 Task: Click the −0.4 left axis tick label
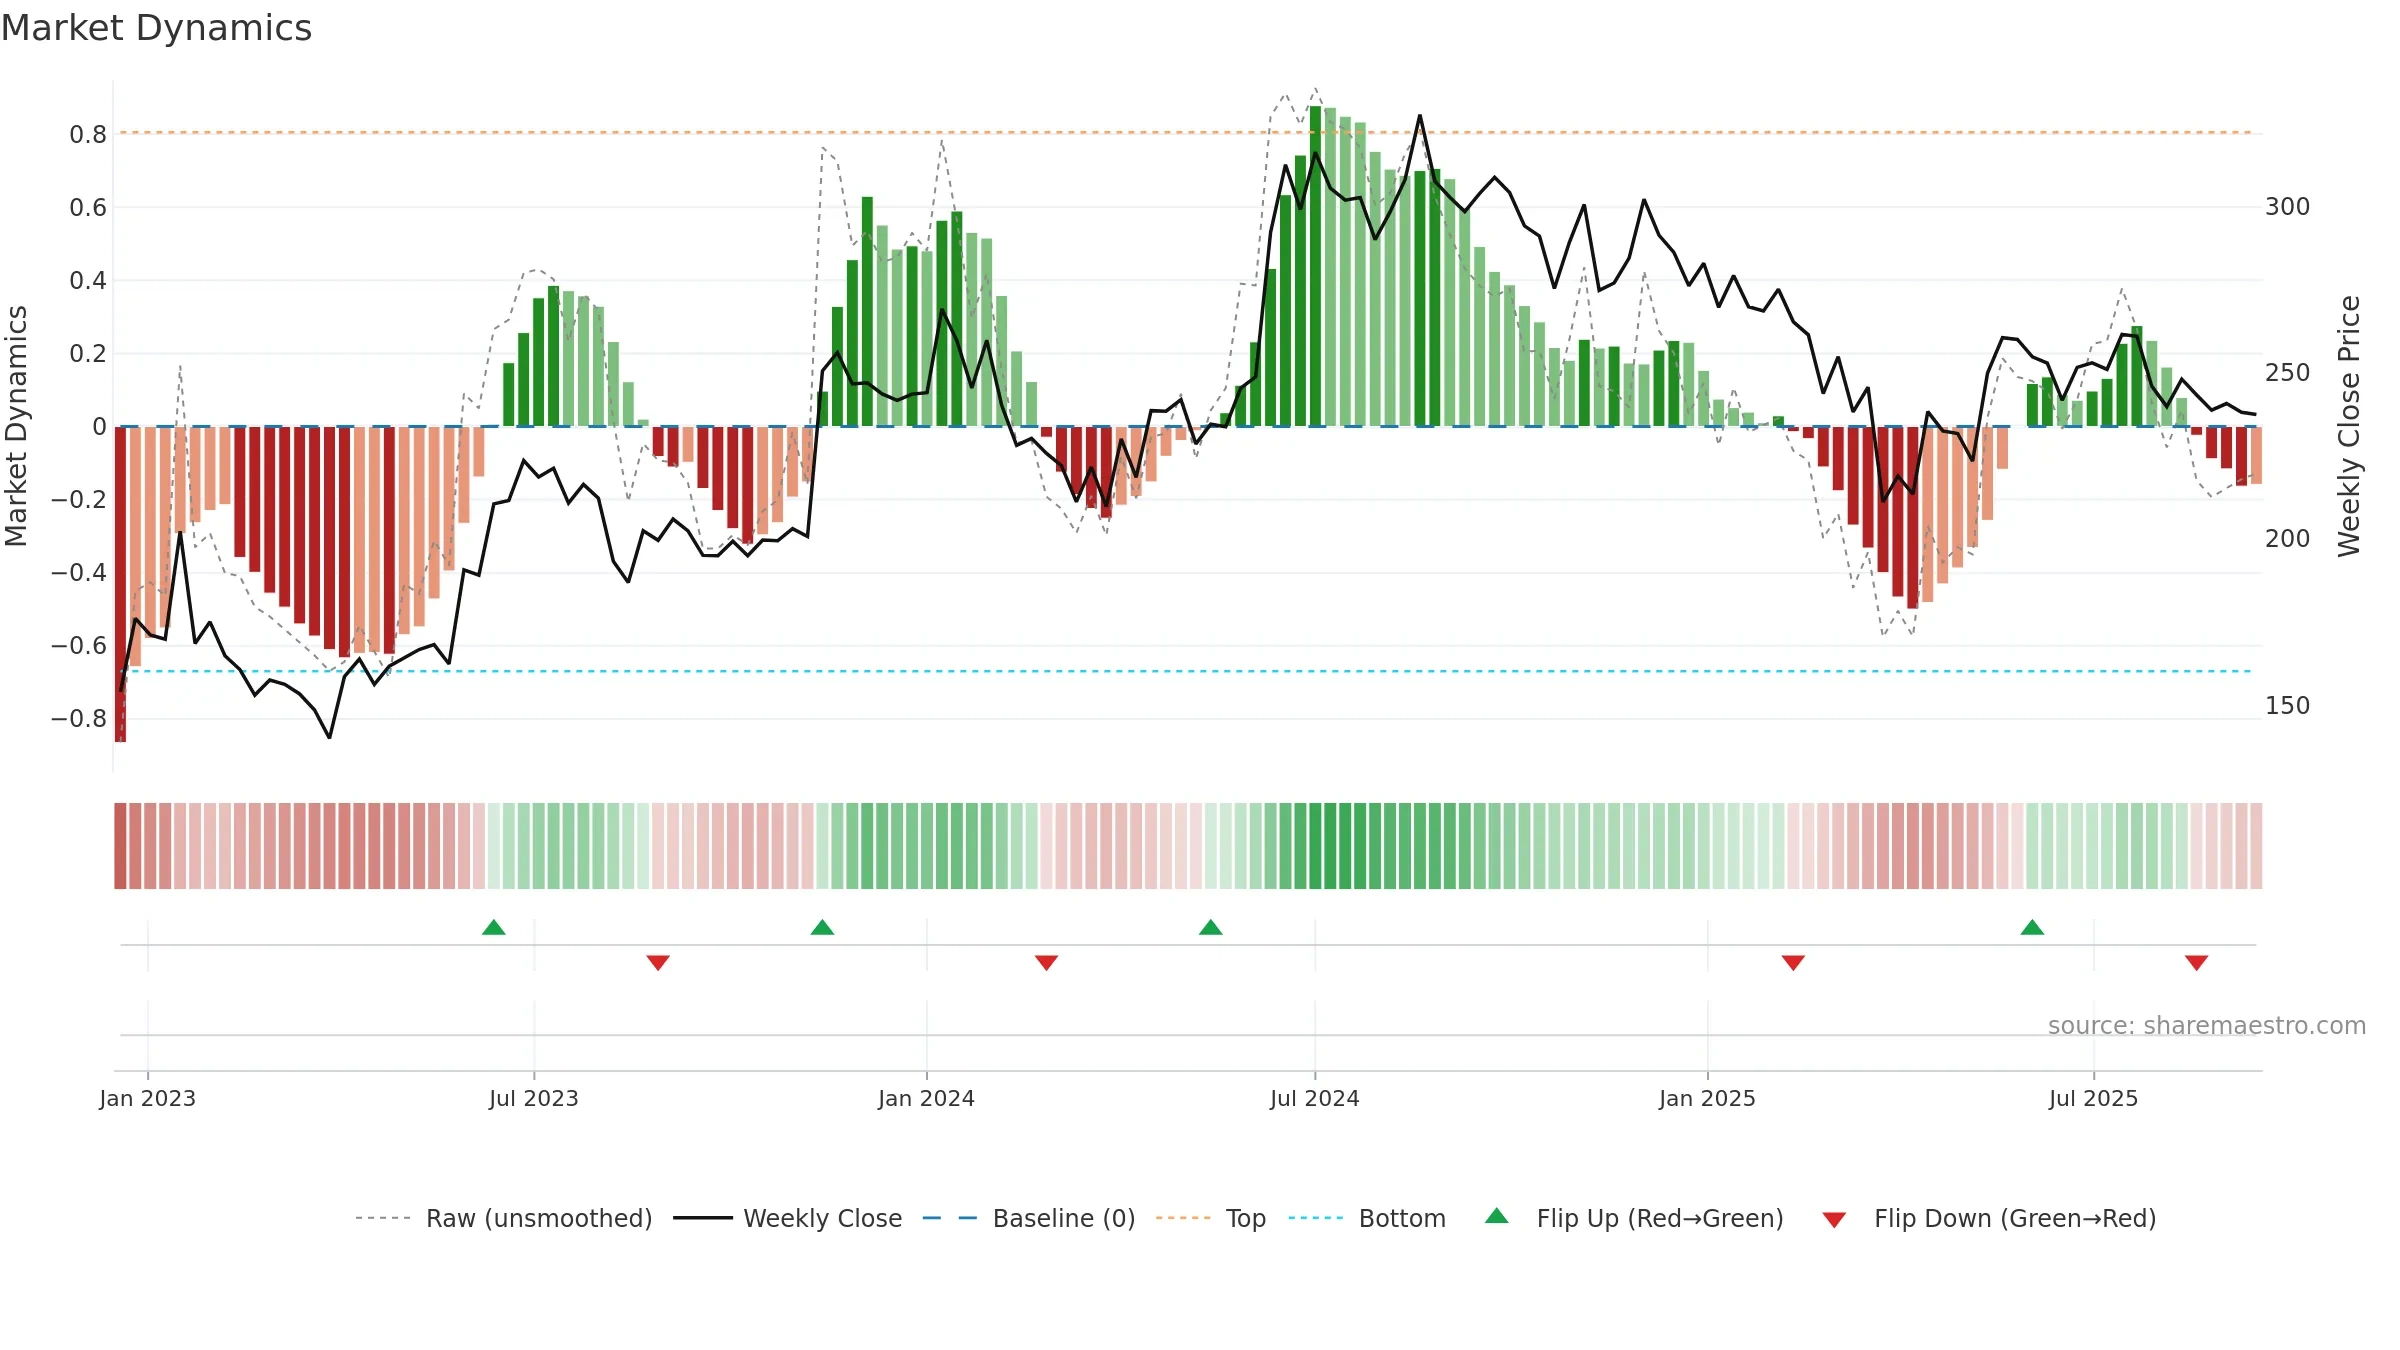click(79, 572)
